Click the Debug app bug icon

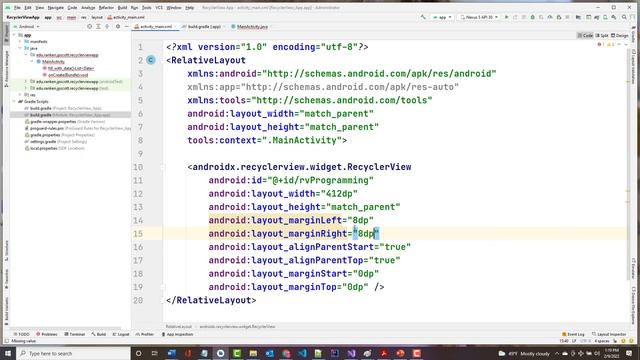tap(533, 17)
